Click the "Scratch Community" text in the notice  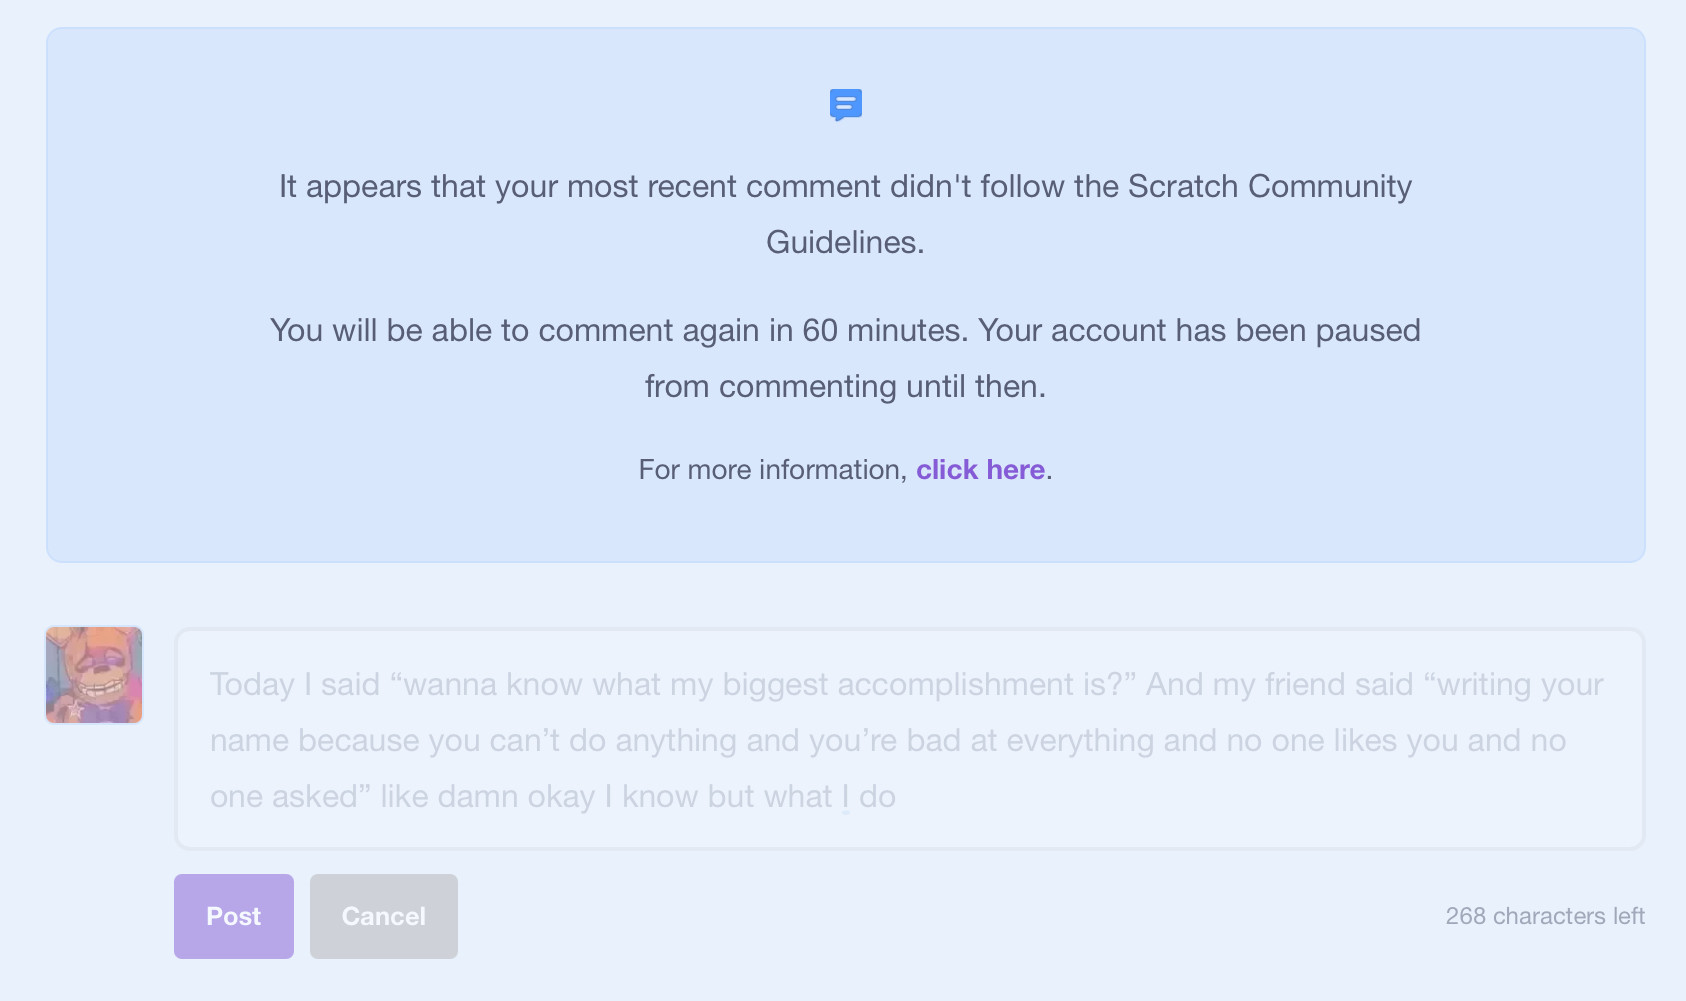click(x=1269, y=187)
